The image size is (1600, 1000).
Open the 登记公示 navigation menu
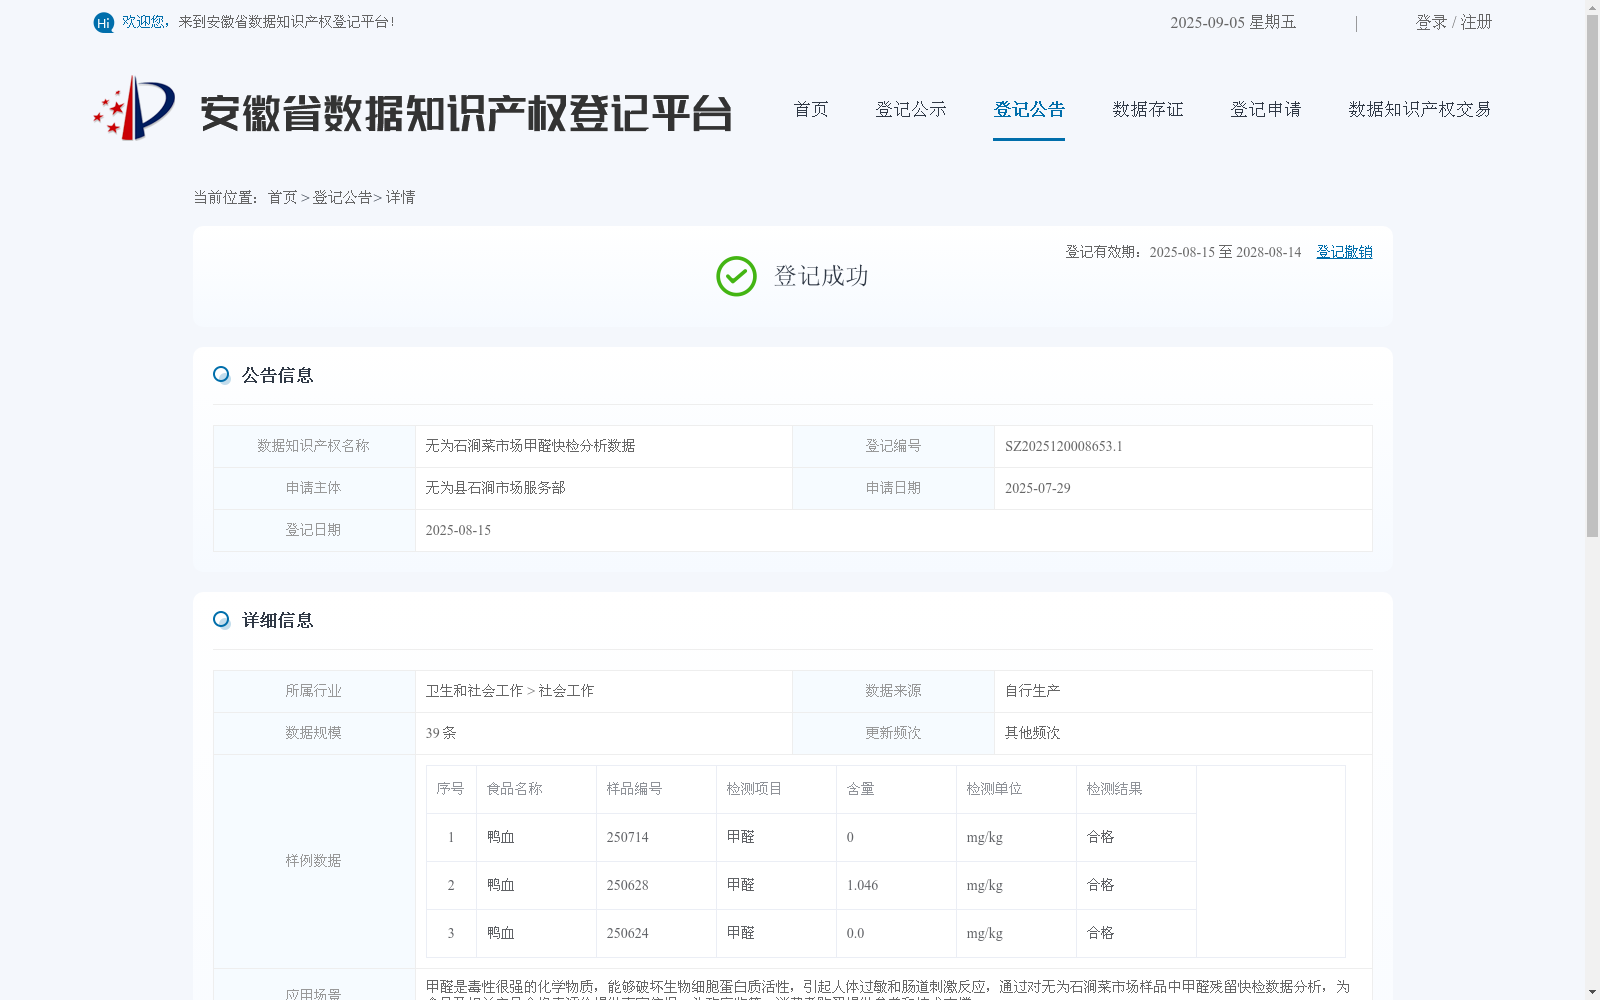[x=911, y=109]
